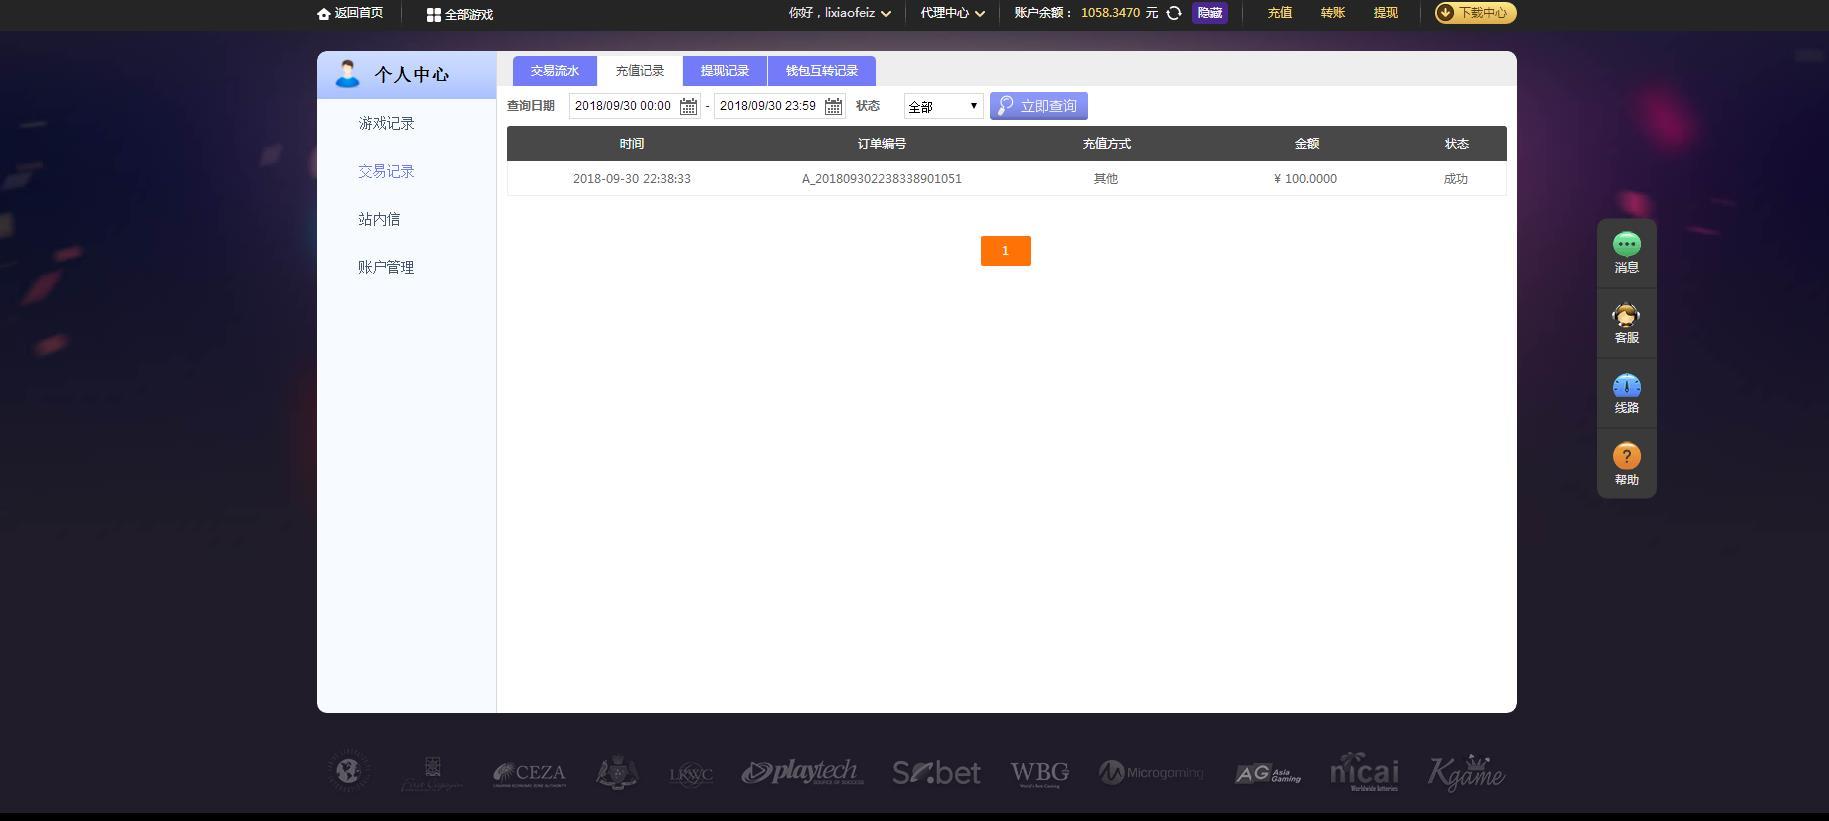Screen dimensions: 1829x821
Task: Select 交易记录 in sidebar
Action: point(386,171)
